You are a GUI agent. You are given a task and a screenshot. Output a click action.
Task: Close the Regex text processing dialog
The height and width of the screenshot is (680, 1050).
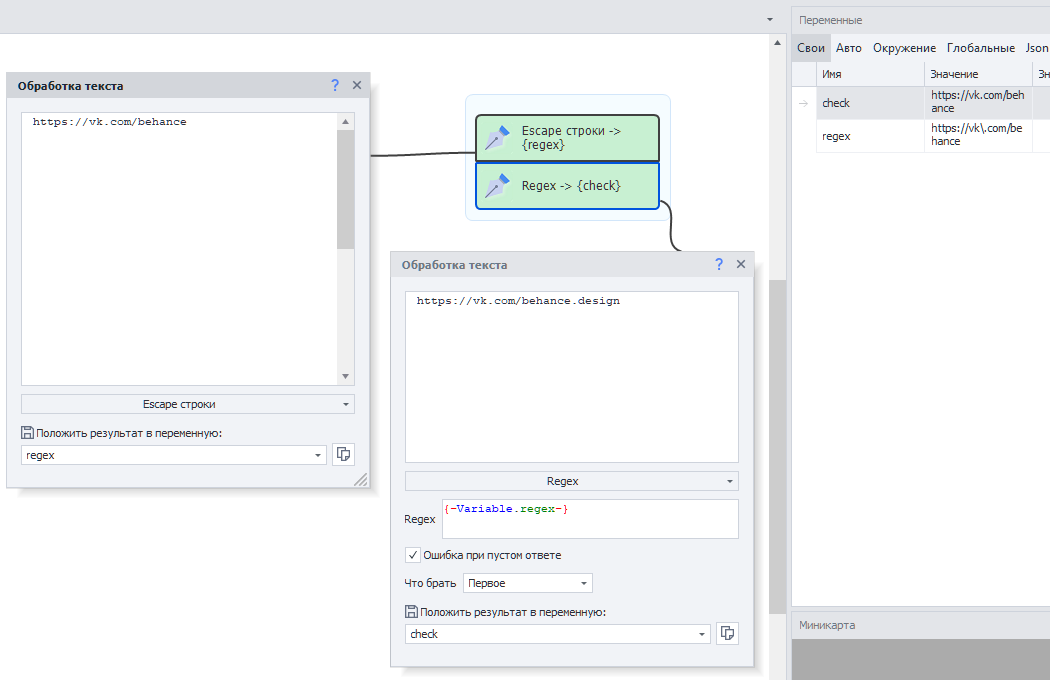741,265
